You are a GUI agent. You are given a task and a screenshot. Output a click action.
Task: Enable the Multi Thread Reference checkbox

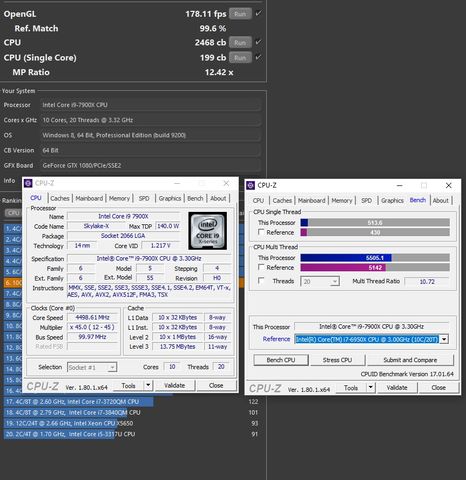pyautogui.click(x=261, y=267)
